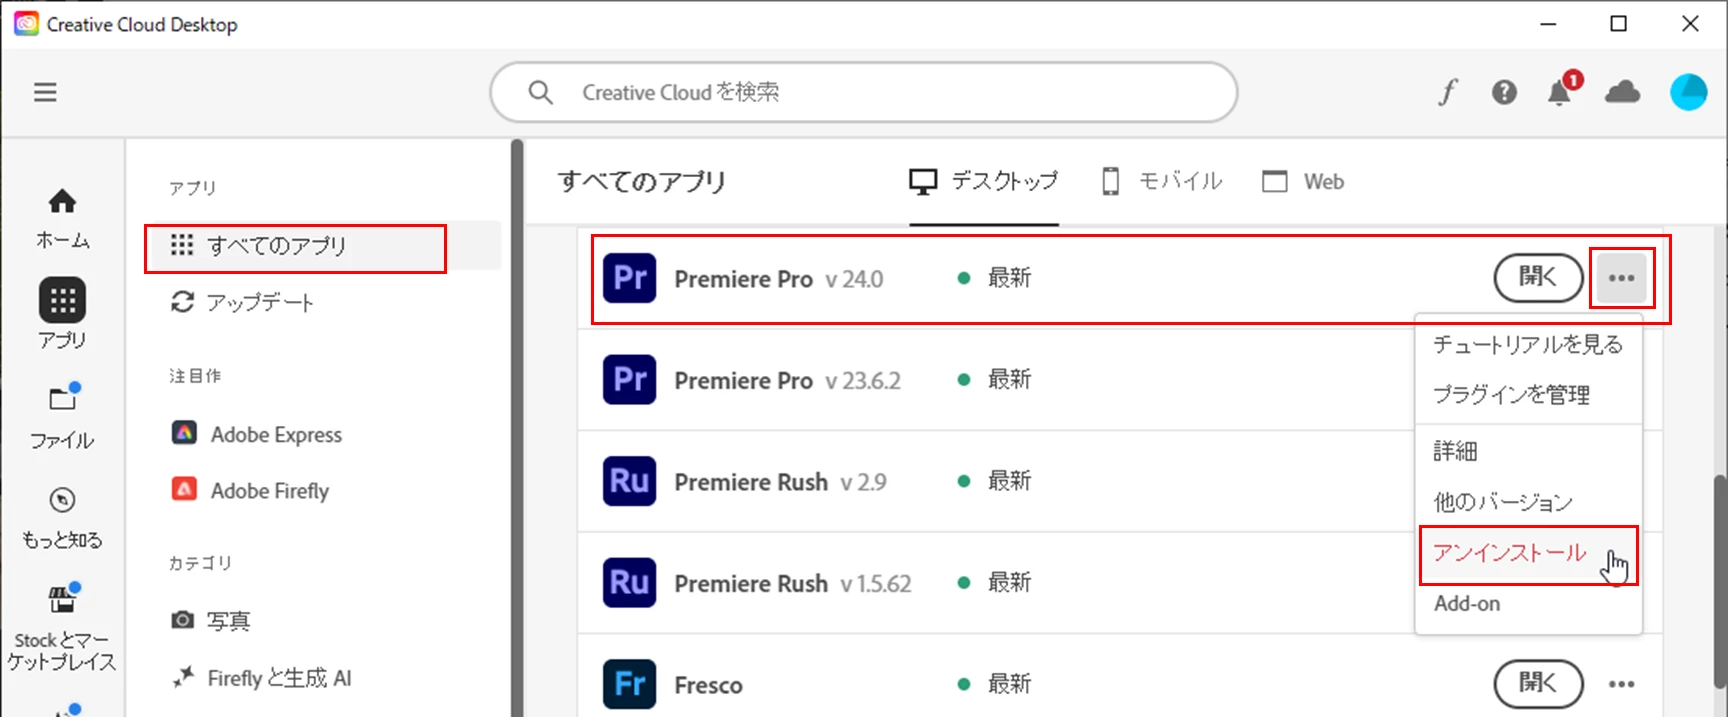Viewport: 1728px width, 717px height.
Task: Open the fonts f icon
Action: pos(1447,92)
